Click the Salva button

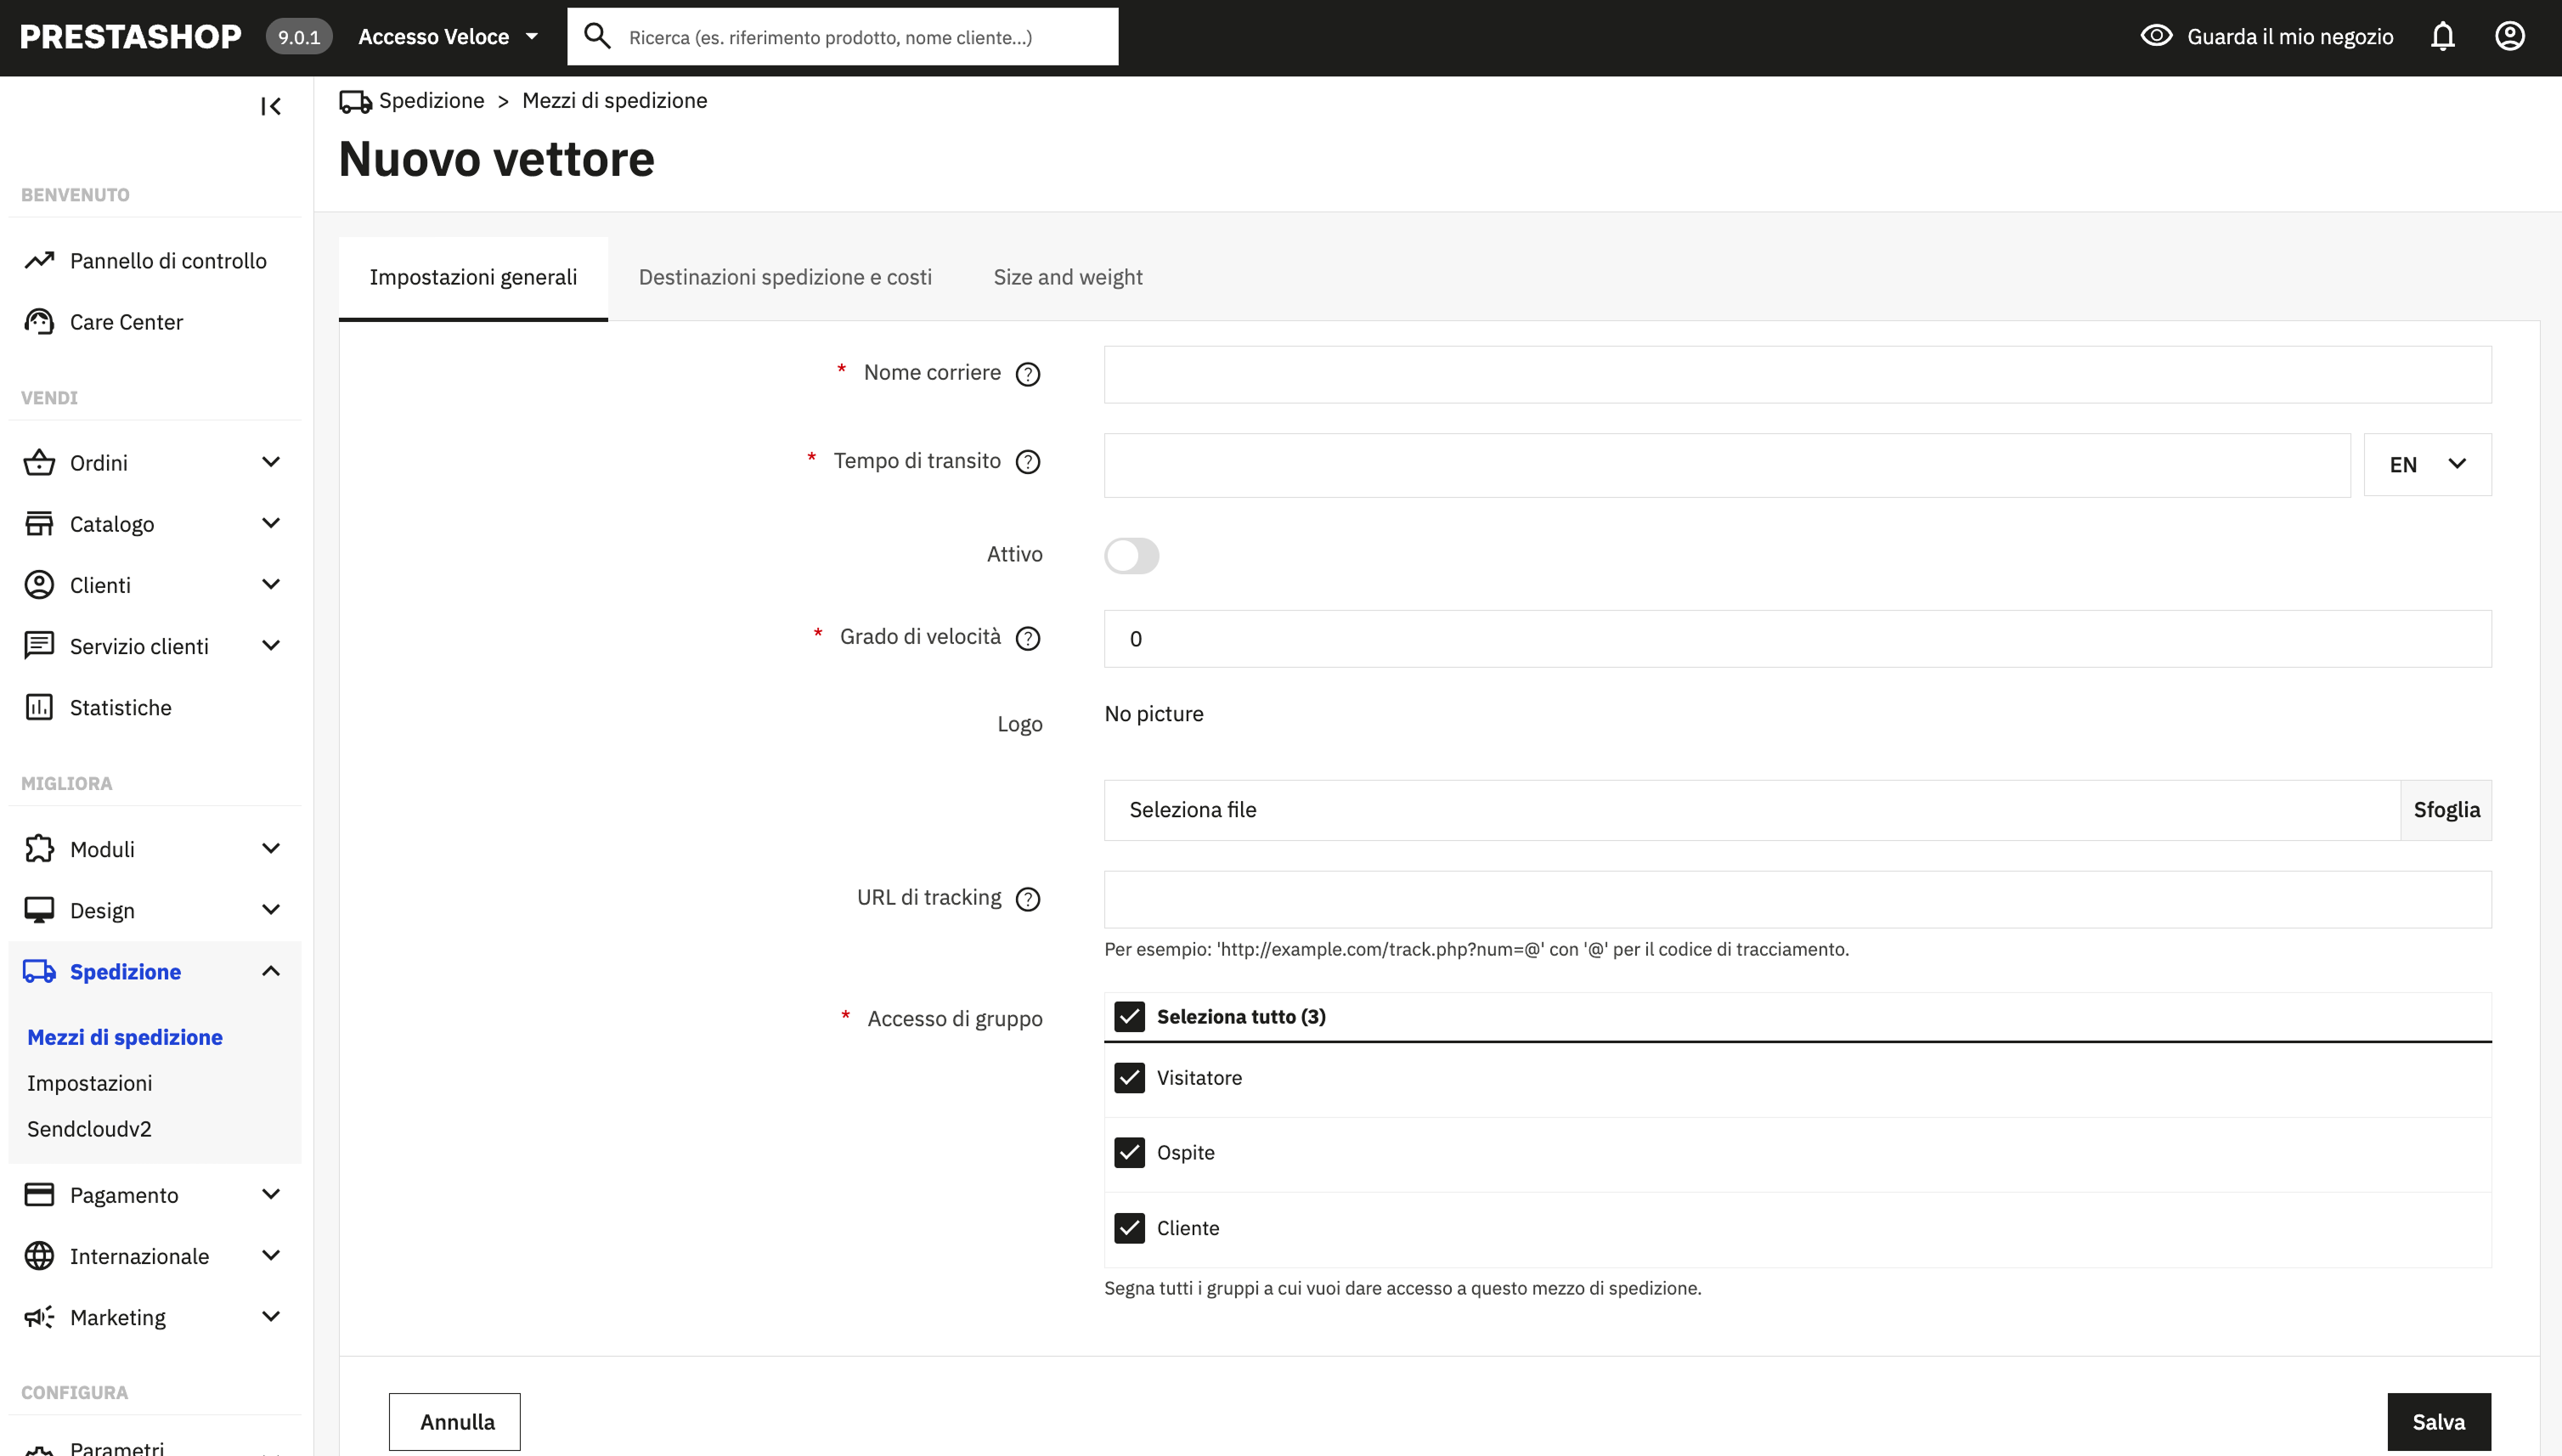pos(2439,1422)
